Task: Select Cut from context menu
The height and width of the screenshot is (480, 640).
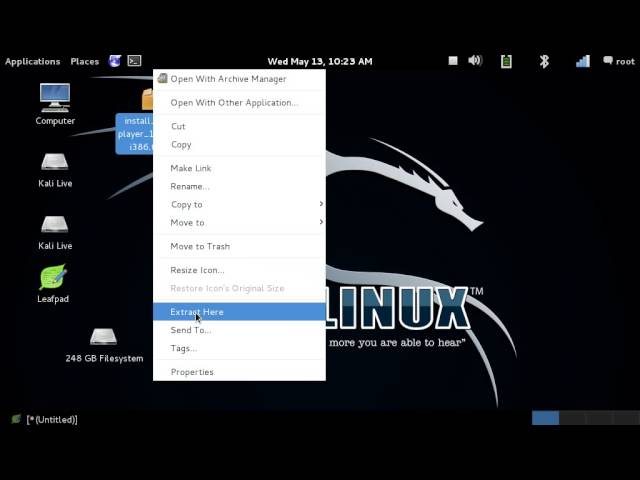Action: [x=239, y=127]
